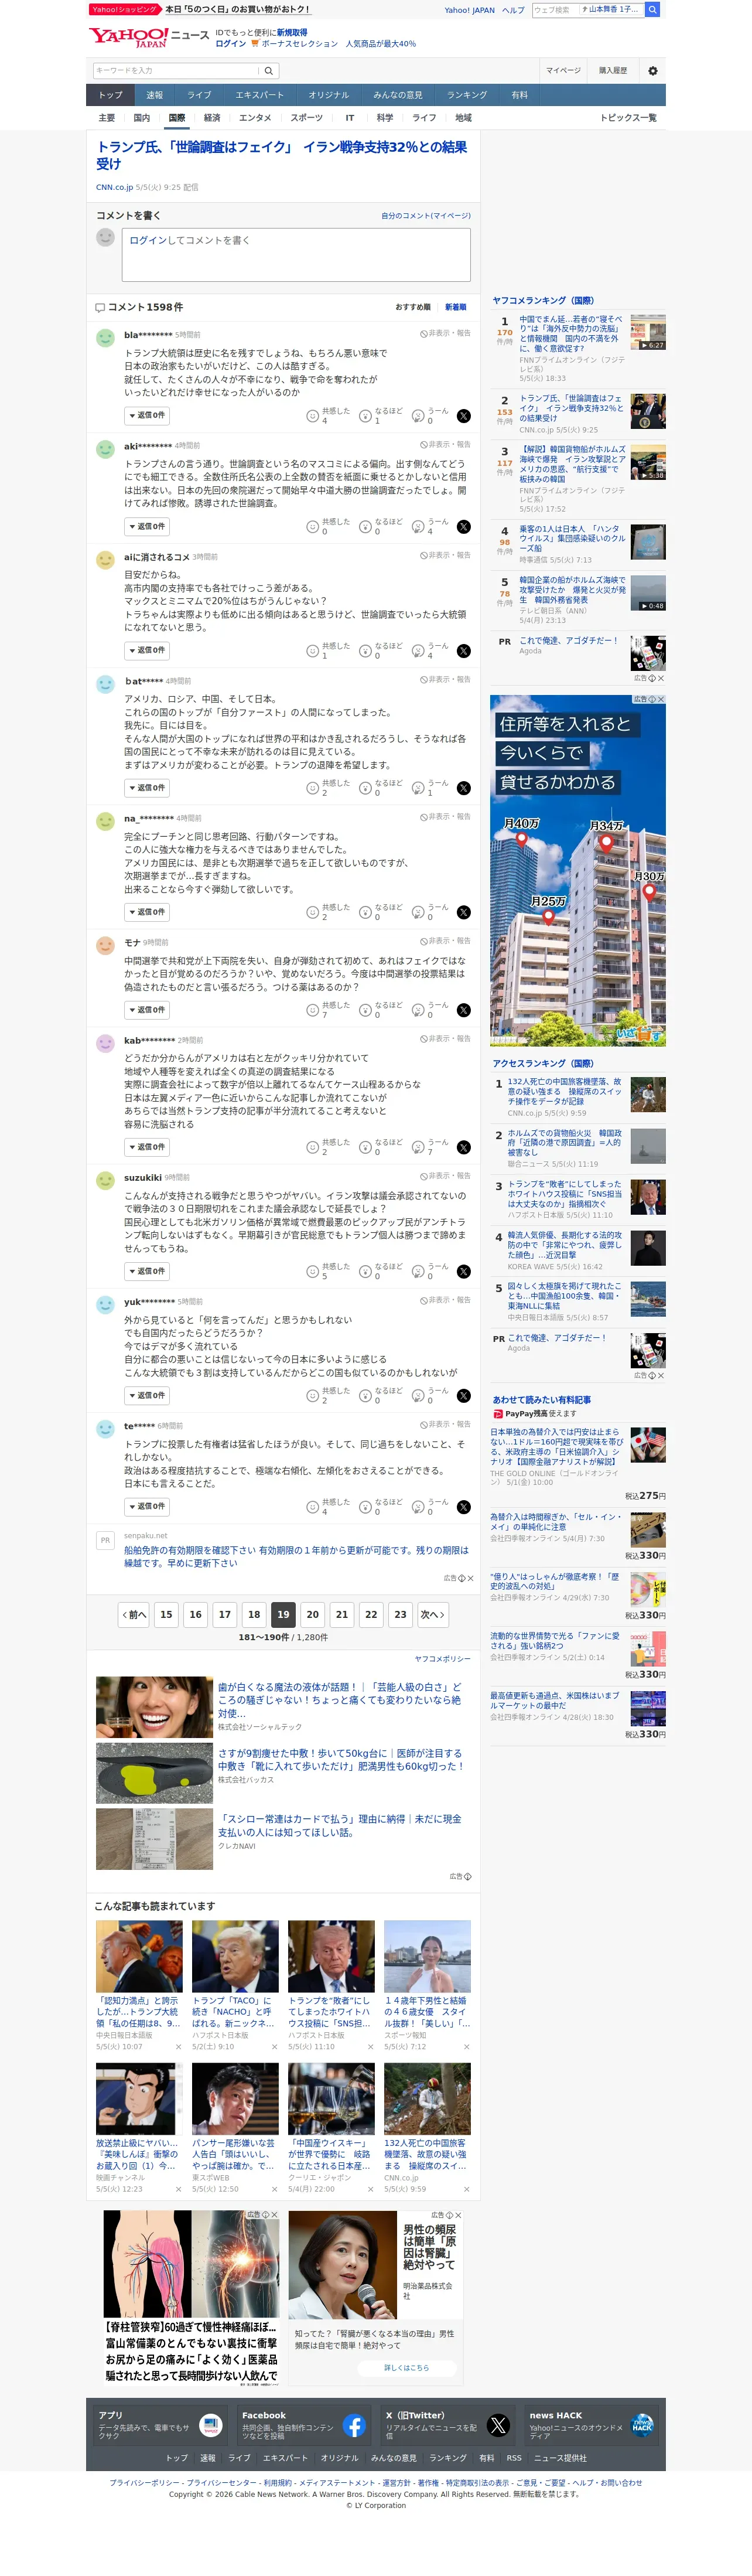752x2576 pixels.
Task: Click the login-to-comment text box
Action: [x=296, y=255]
